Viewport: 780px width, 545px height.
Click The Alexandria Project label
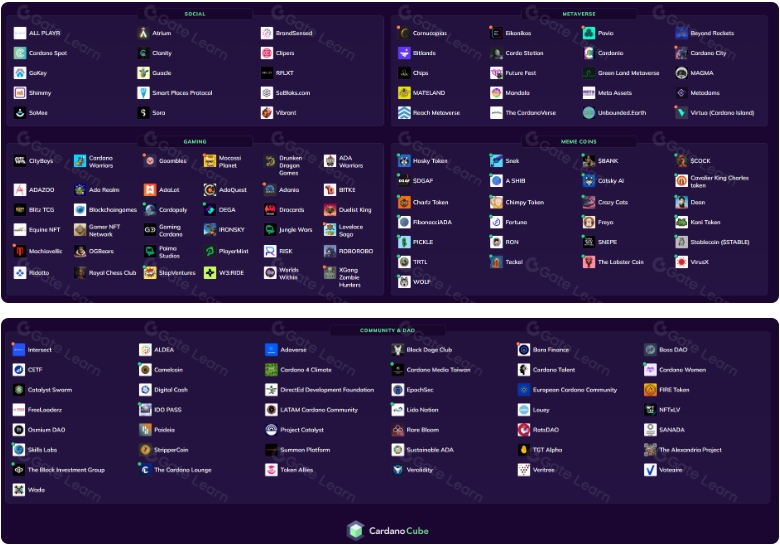pos(690,450)
